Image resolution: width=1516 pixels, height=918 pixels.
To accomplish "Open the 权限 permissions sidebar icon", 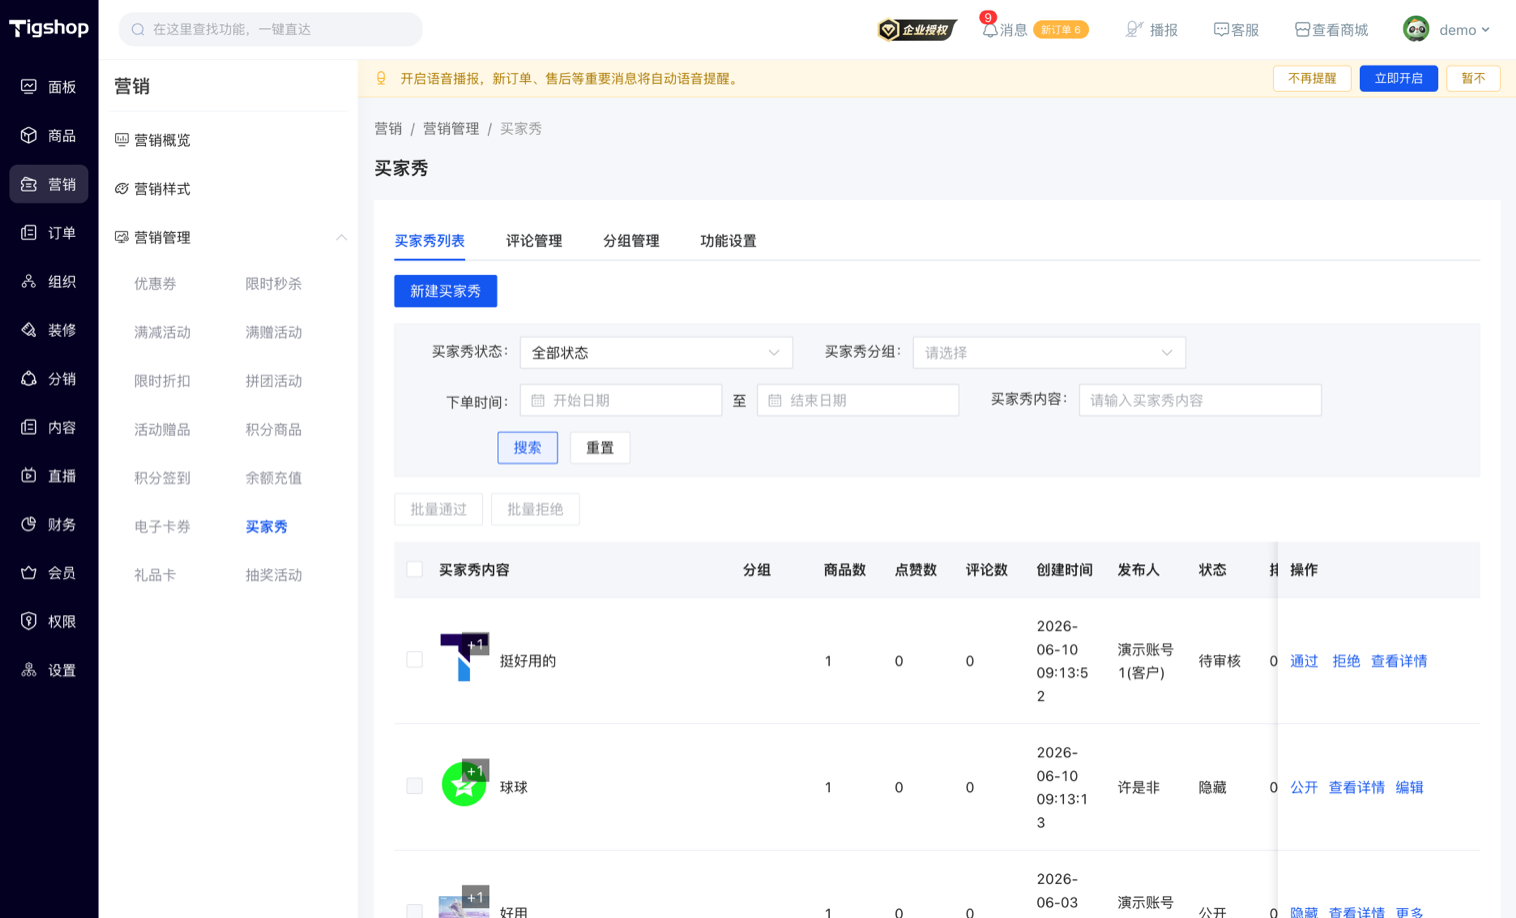I will pyautogui.click(x=29, y=621).
